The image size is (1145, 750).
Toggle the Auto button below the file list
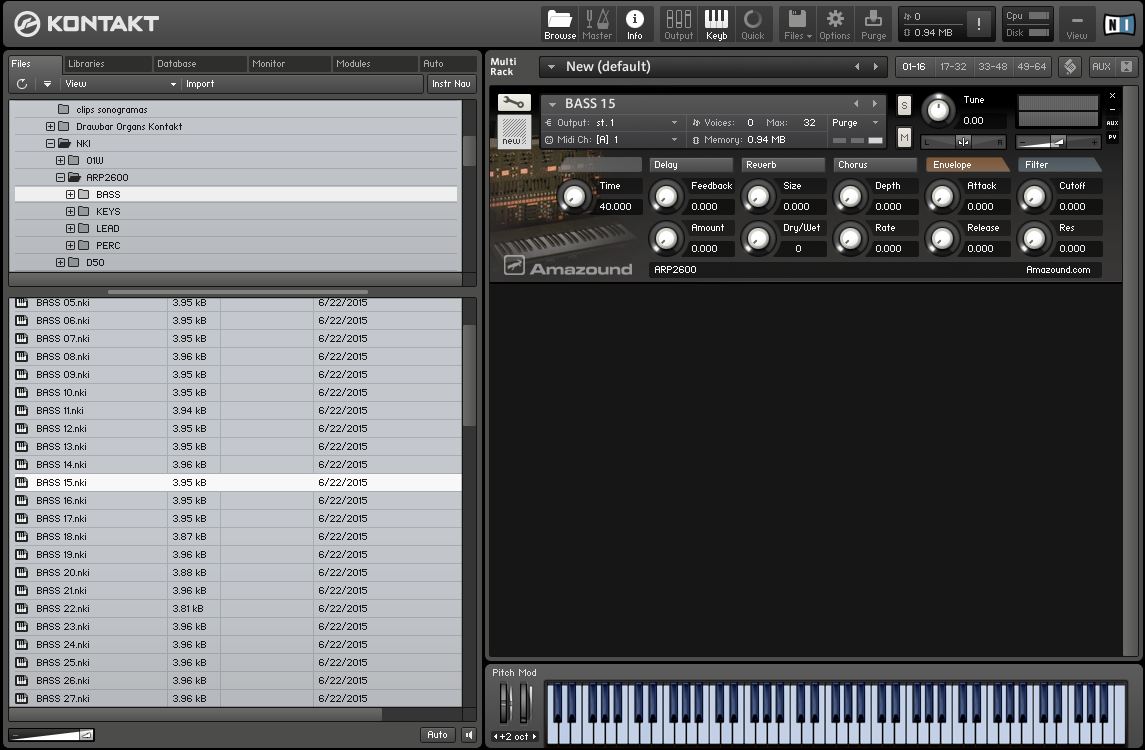point(437,734)
